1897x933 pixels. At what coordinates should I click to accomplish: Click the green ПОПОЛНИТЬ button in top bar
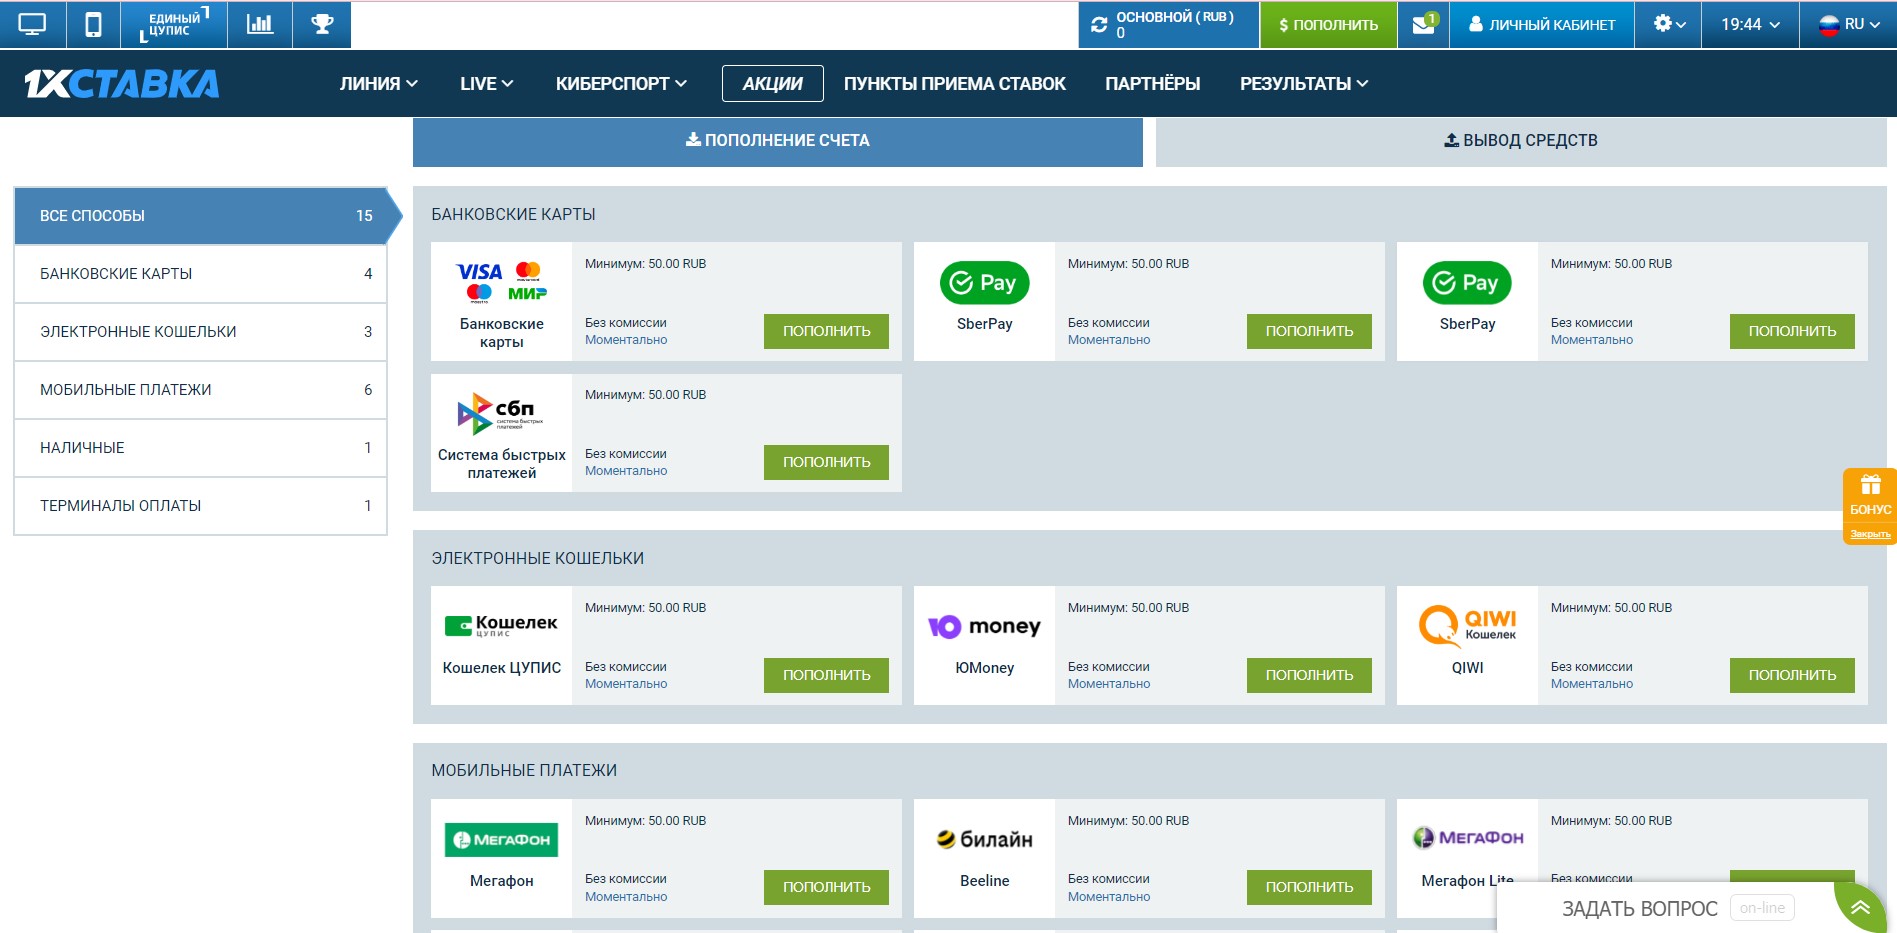click(x=1328, y=24)
